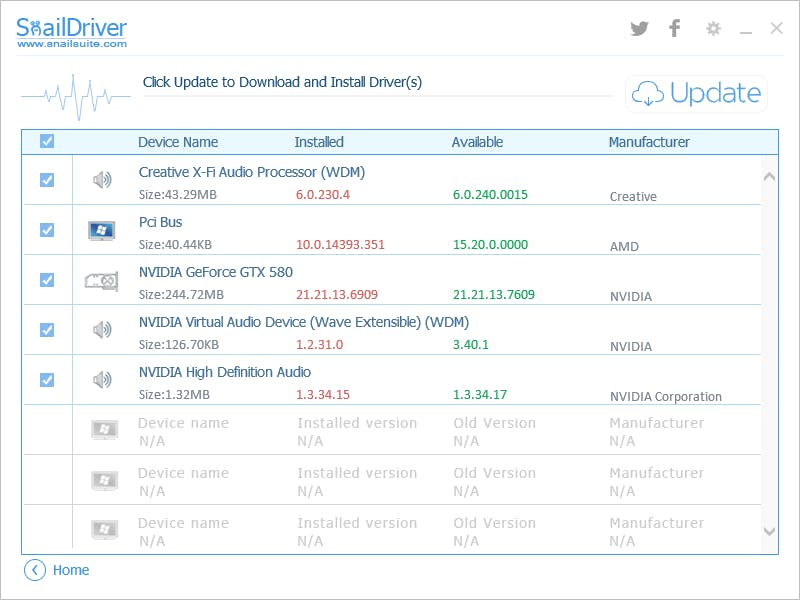Click Size:1.32MB text

pos(174,394)
